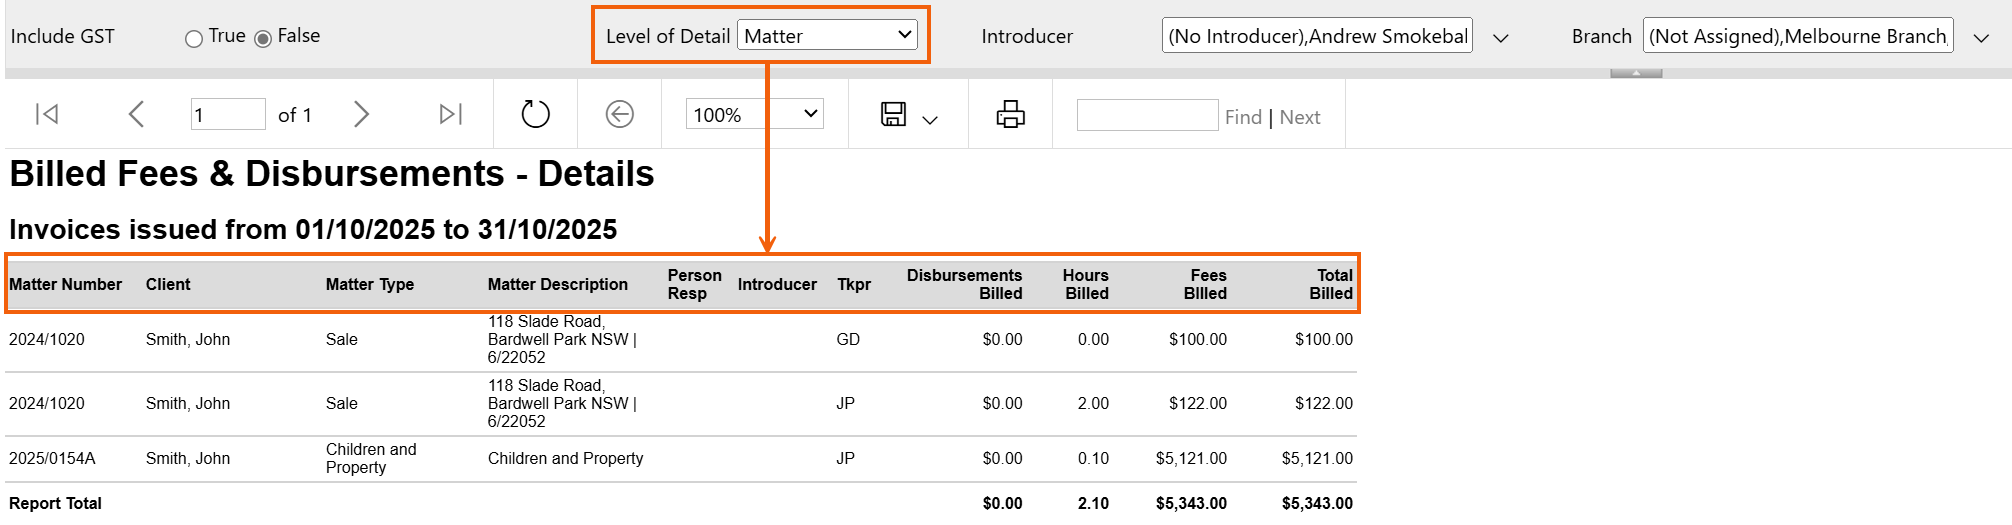Print the report using the printer icon
Screen dimensions: 2012x525
point(1010,115)
